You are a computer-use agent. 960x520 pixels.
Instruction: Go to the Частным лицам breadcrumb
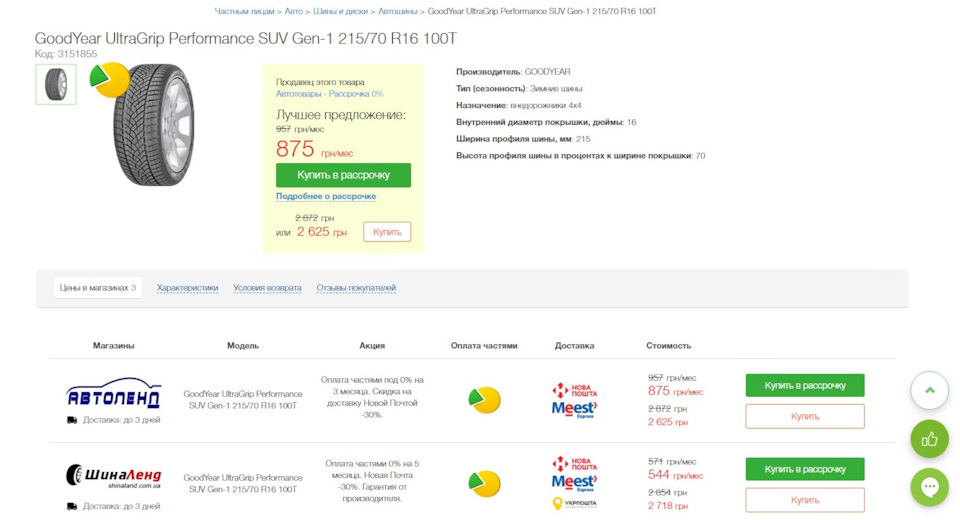(x=244, y=11)
